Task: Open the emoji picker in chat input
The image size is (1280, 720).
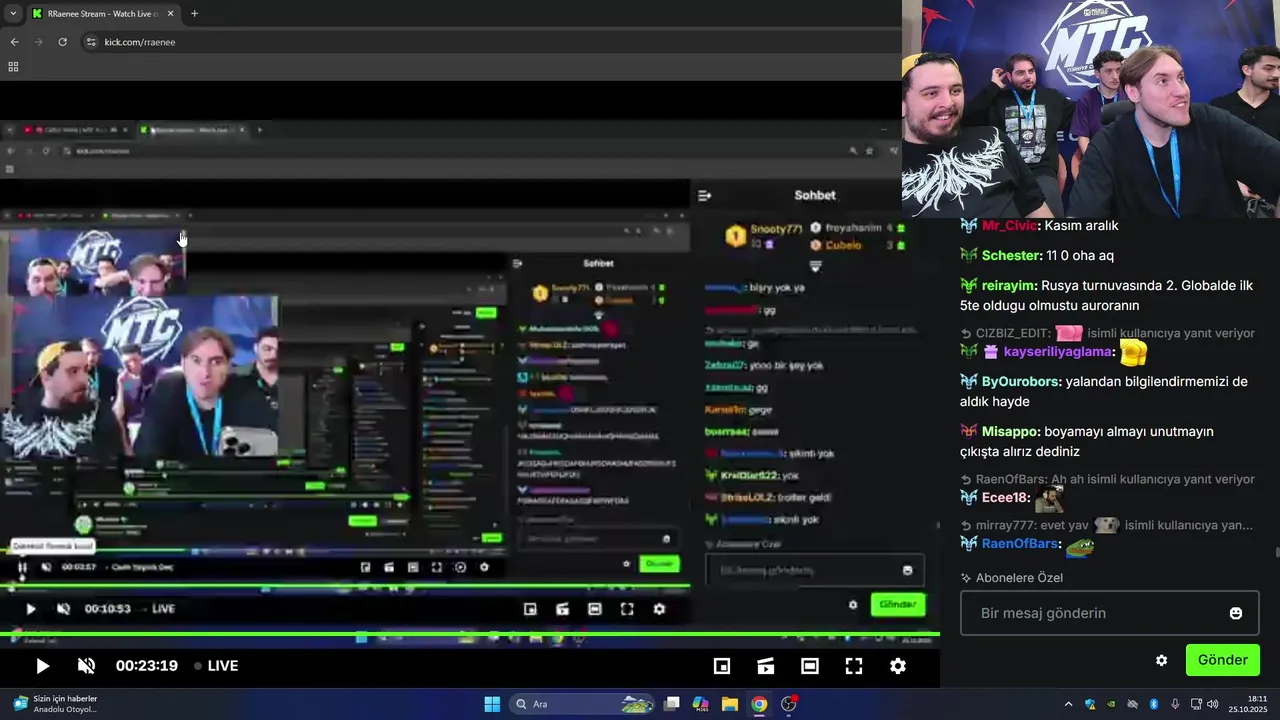Action: tap(1236, 613)
